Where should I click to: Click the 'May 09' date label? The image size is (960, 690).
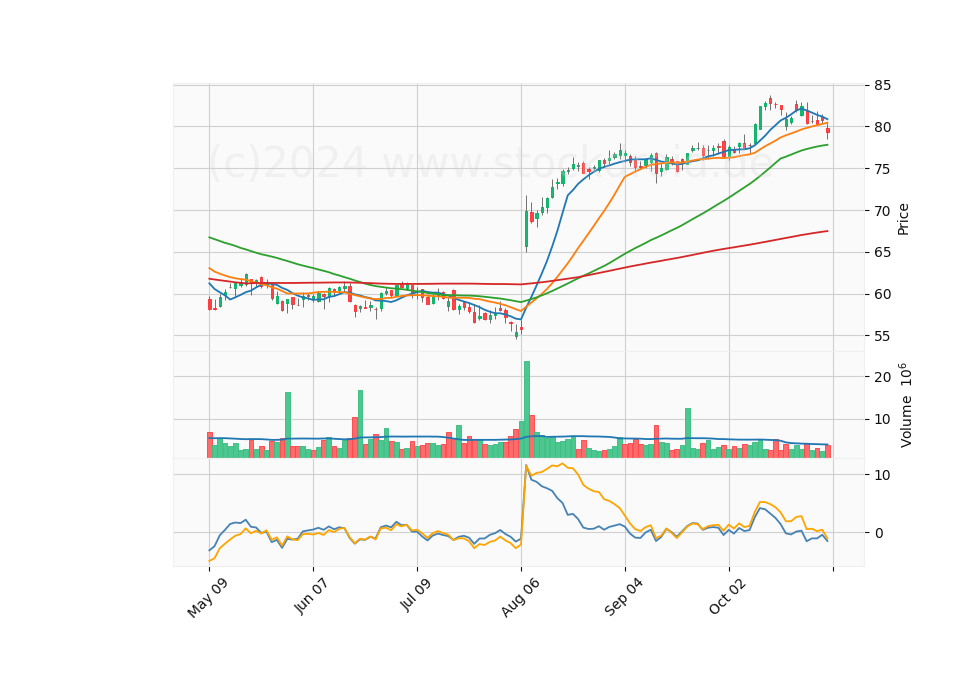(x=208, y=598)
